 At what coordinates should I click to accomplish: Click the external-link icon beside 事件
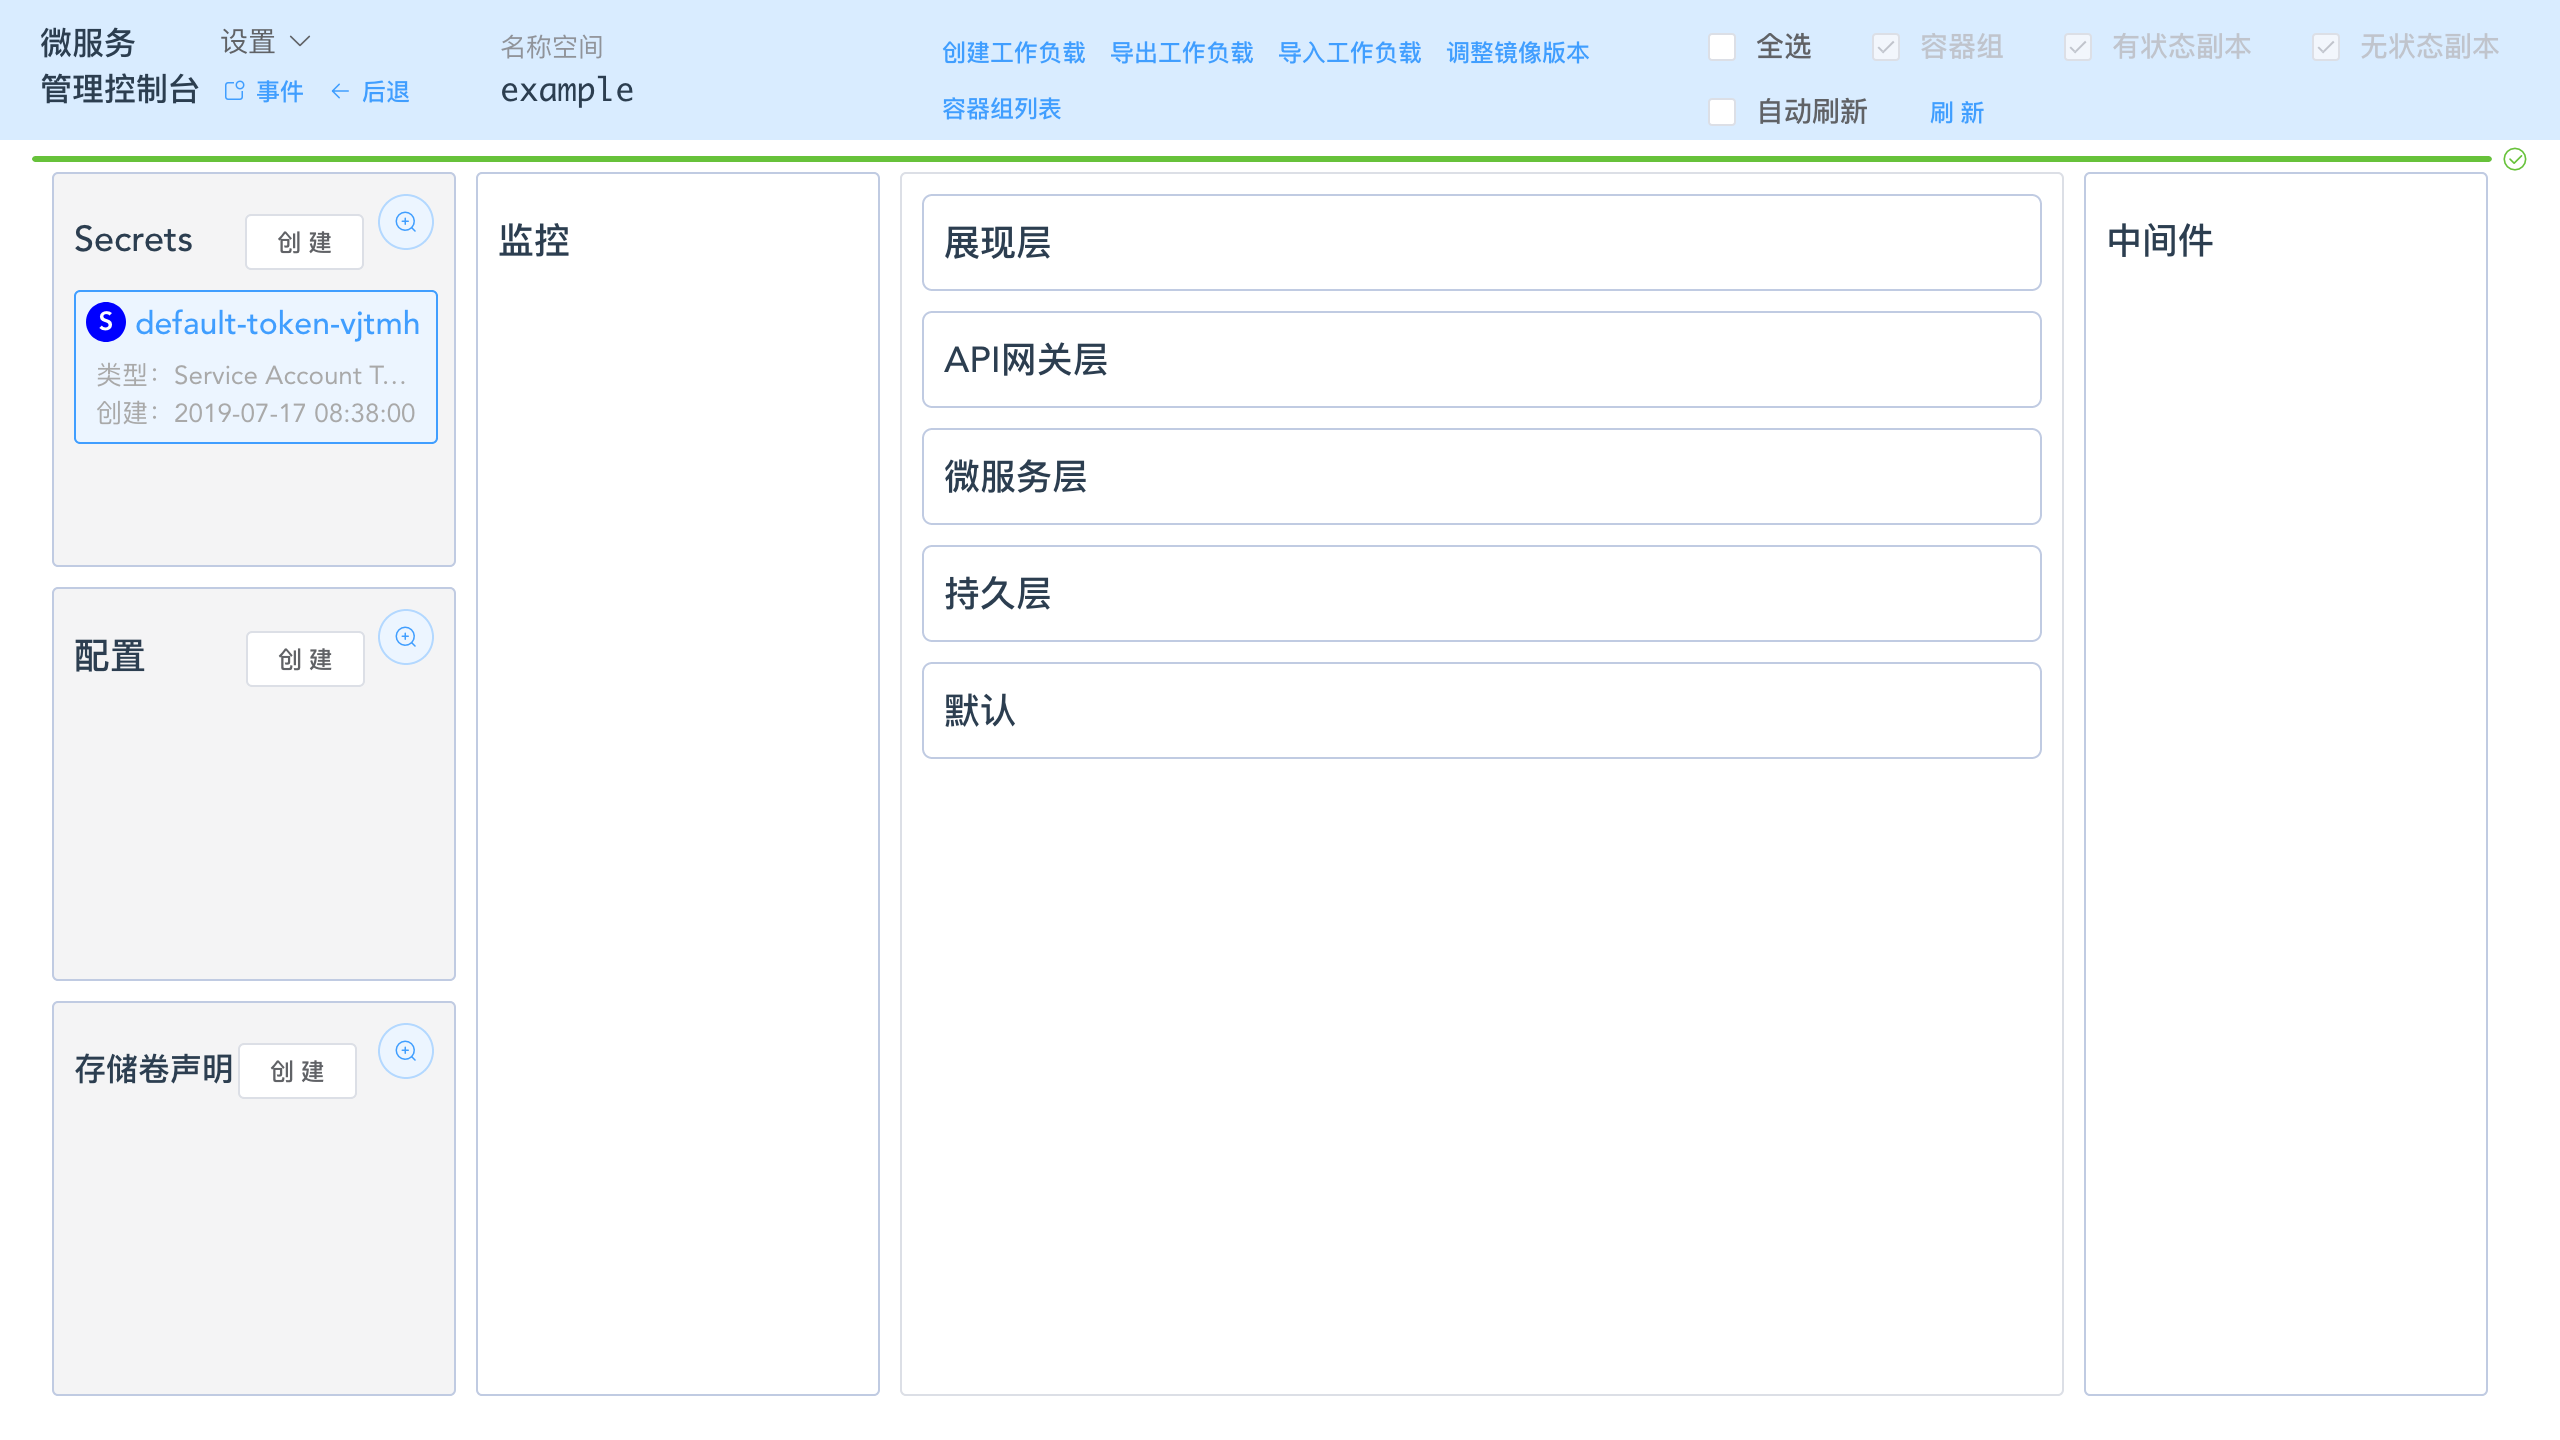(x=234, y=91)
